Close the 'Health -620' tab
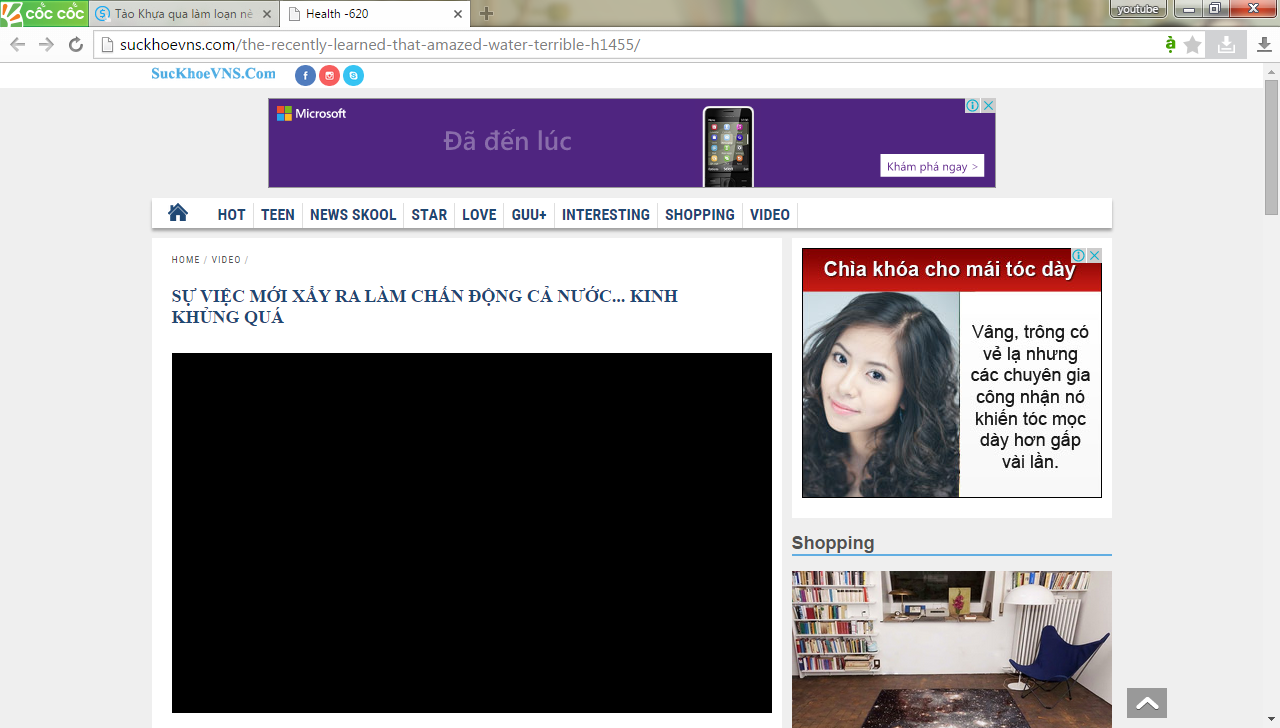The height and width of the screenshot is (728, 1280). pyautogui.click(x=458, y=14)
